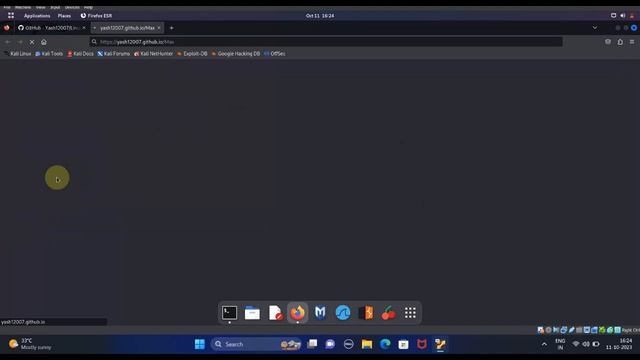Go back one page
Viewport: 640px width, 360px height.
8,42
